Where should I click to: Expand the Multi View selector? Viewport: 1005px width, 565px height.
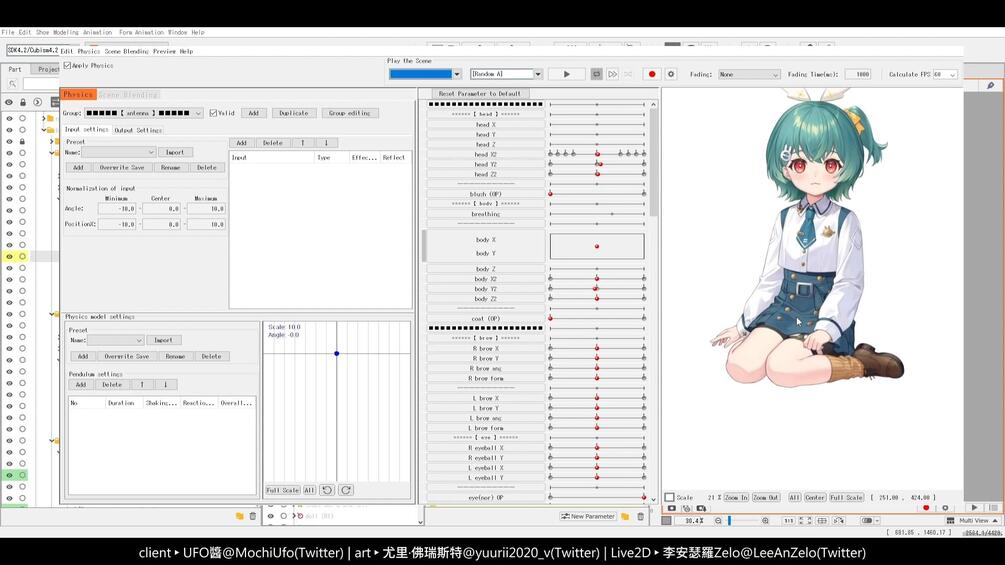[x=973, y=521]
